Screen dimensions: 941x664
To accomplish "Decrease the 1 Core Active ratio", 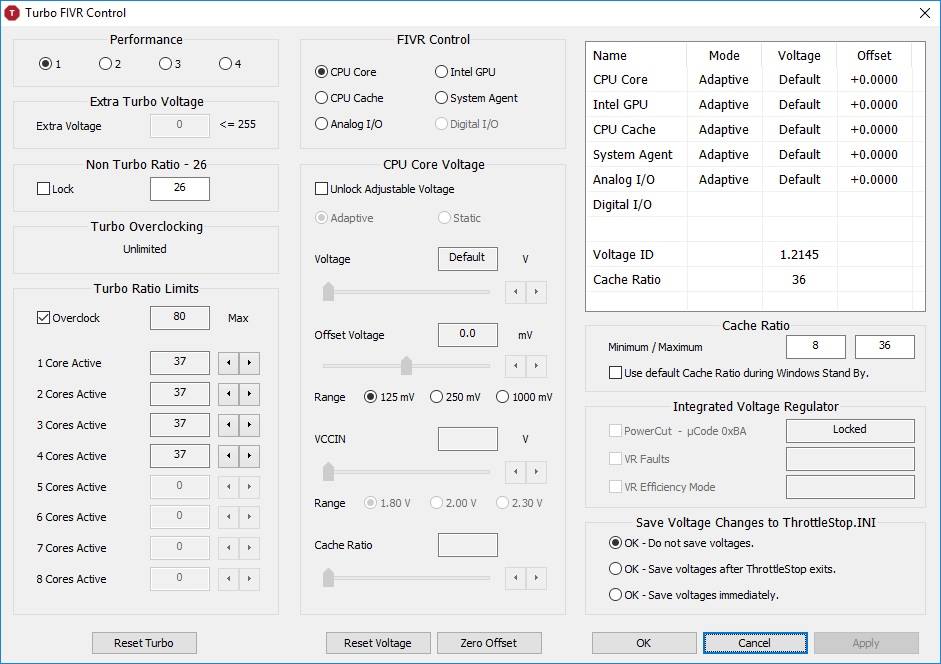I will (x=229, y=363).
